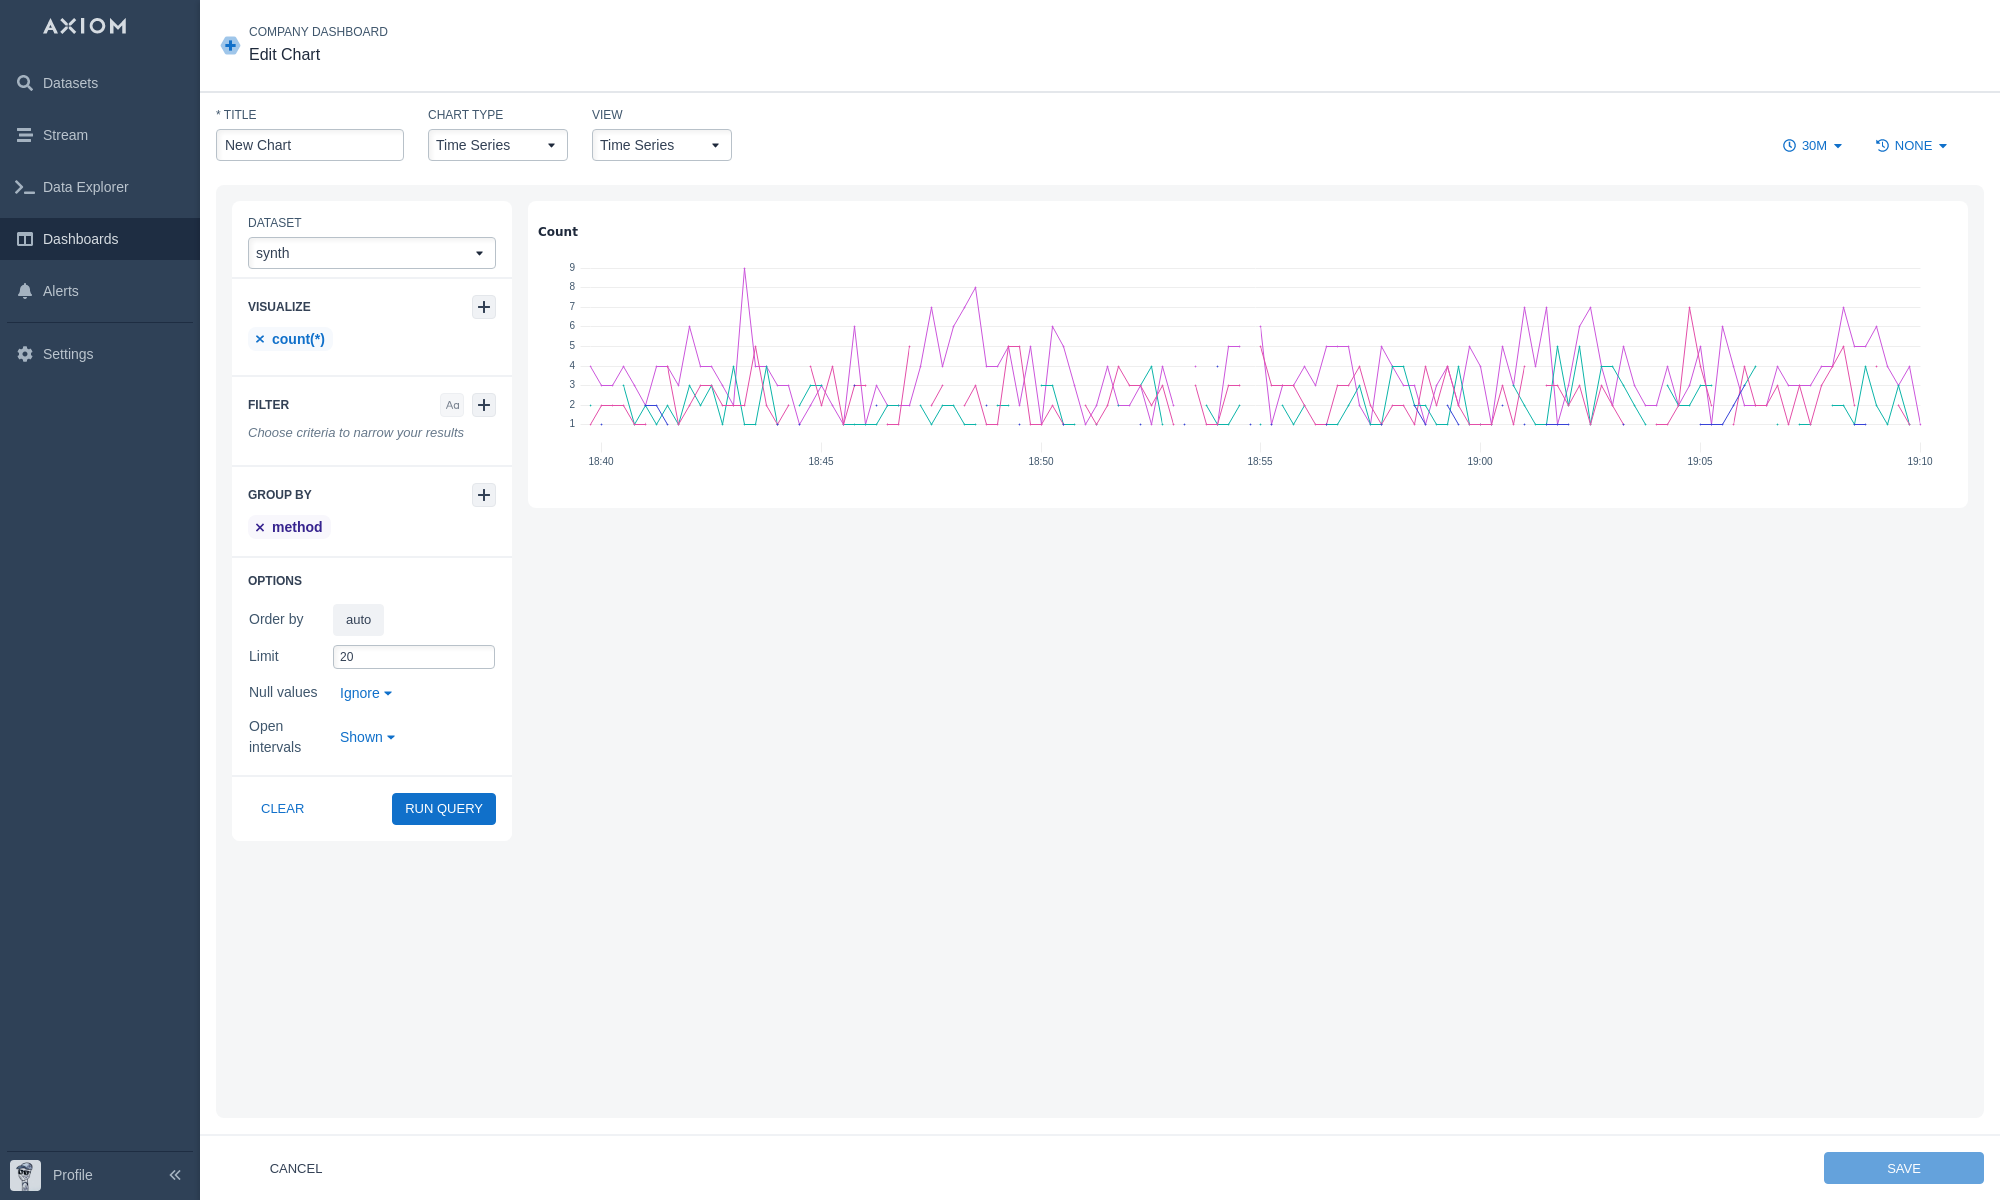Image resolution: width=2000 pixels, height=1200 pixels.
Task: Open the Datasets menu item
Action: coord(70,83)
